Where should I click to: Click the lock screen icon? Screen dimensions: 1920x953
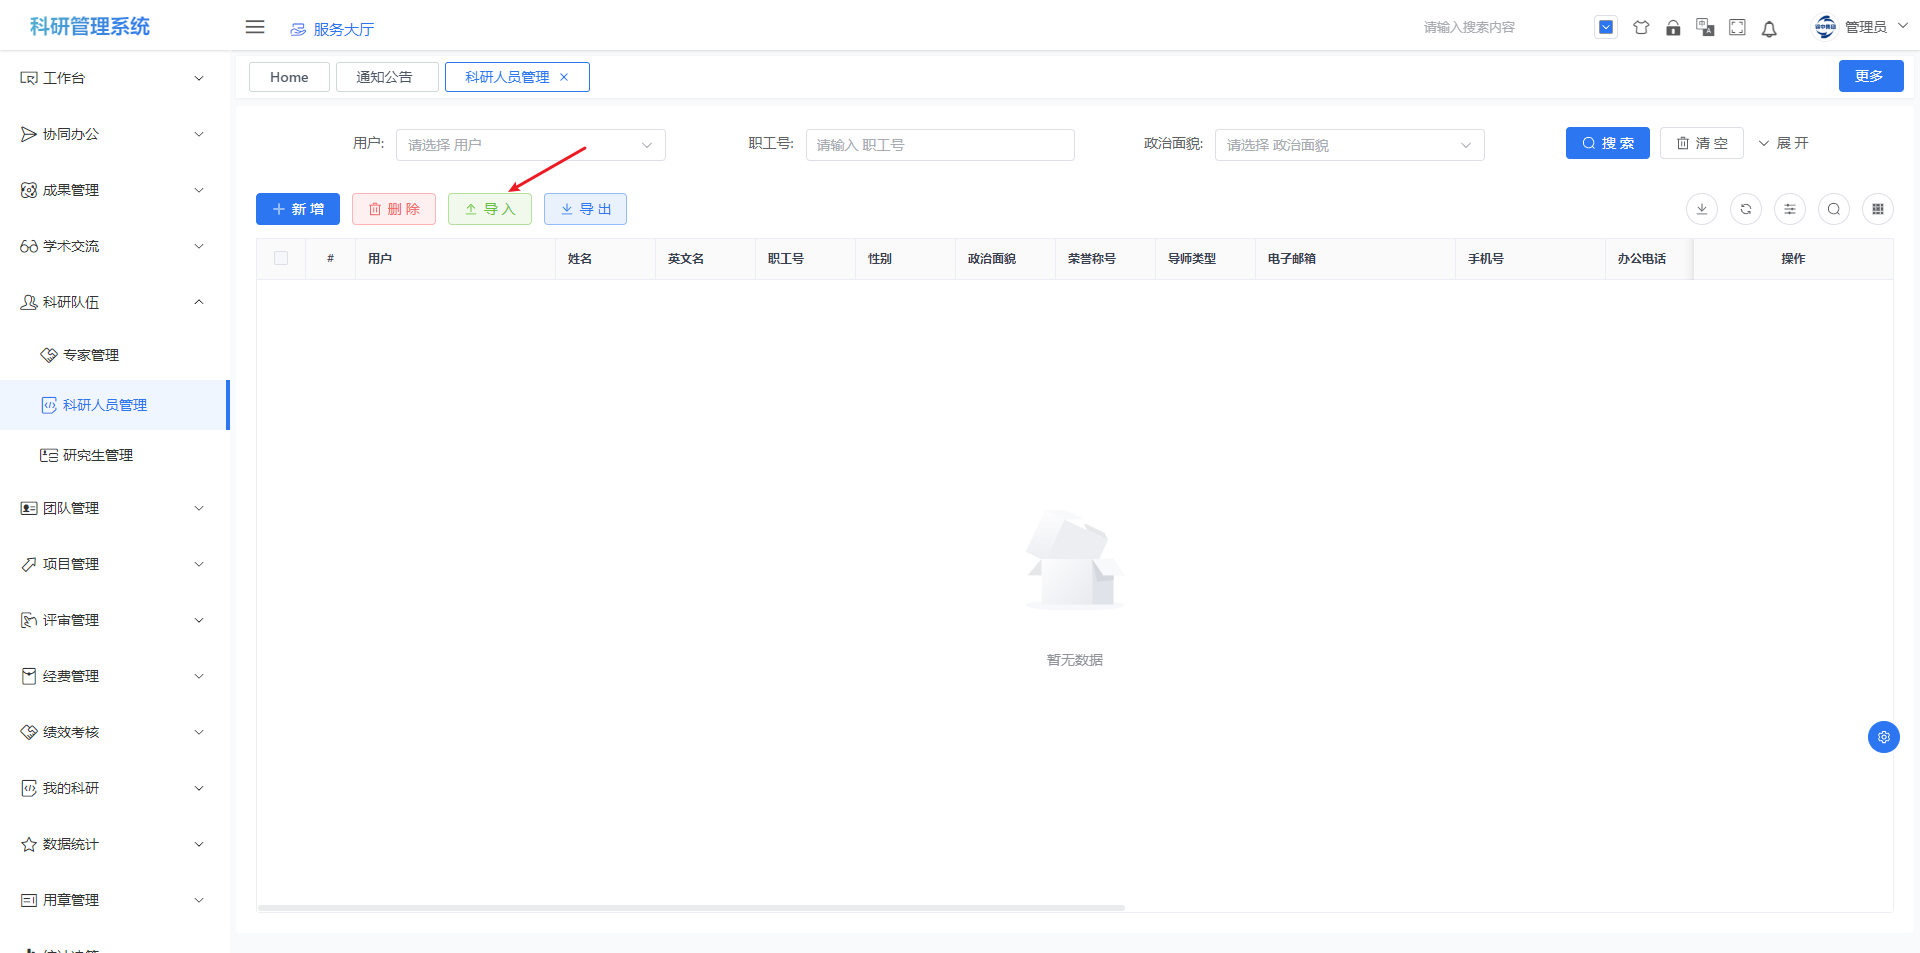(x=1673, y=28)
